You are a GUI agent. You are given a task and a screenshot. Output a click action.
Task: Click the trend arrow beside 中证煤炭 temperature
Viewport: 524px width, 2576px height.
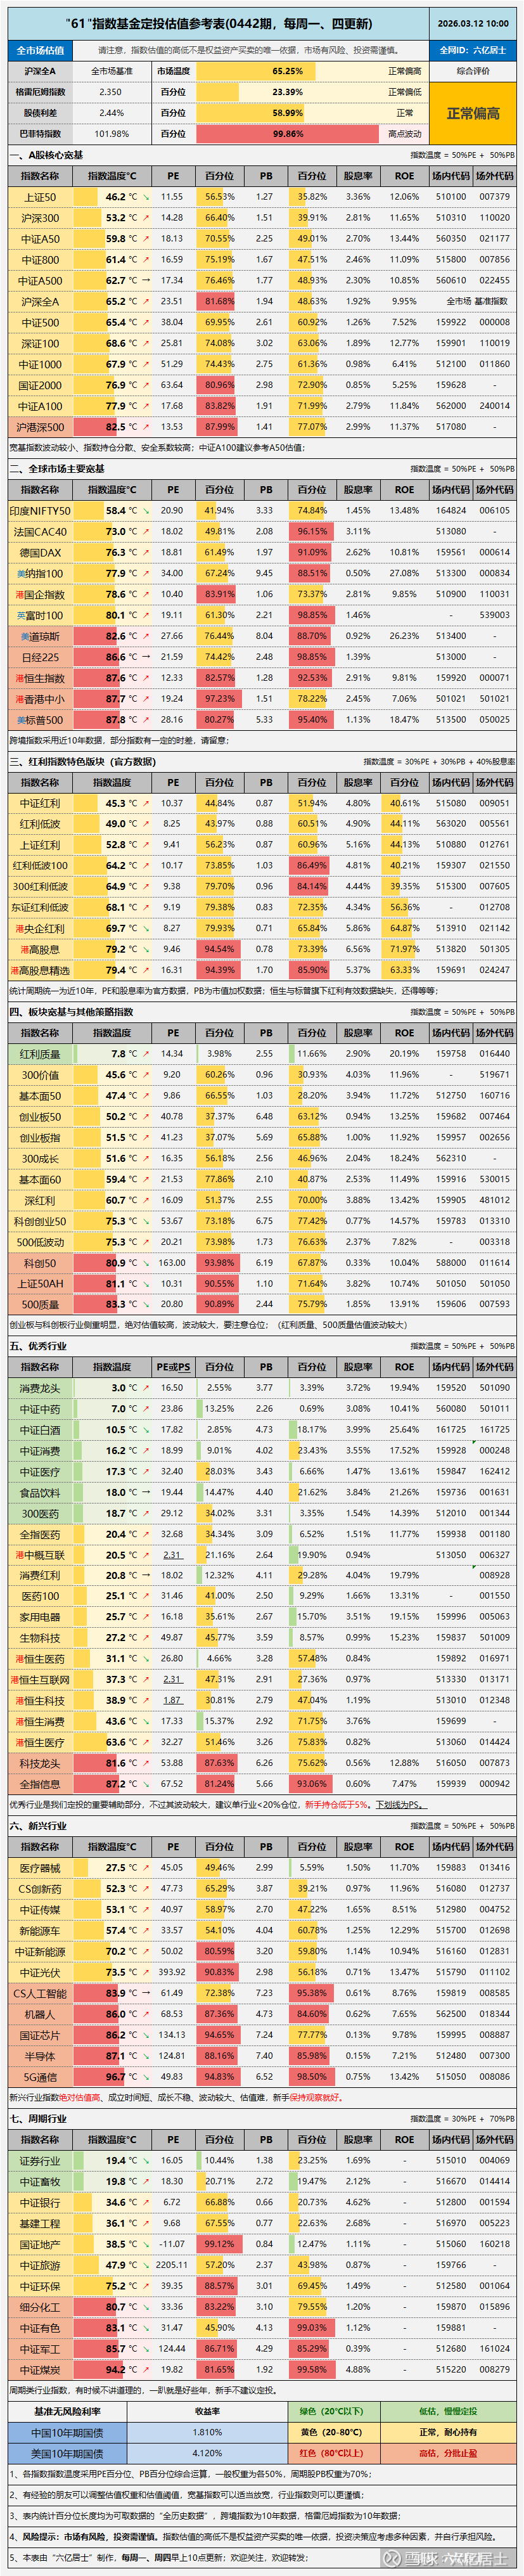[x=146, y=2369]
